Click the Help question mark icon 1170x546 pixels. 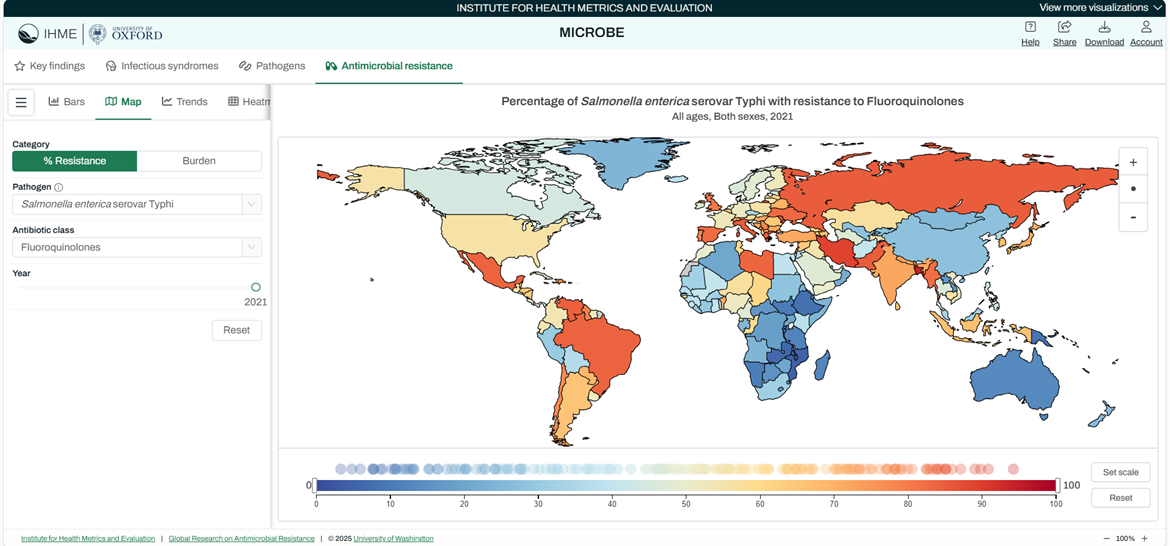click(1030, 27)
